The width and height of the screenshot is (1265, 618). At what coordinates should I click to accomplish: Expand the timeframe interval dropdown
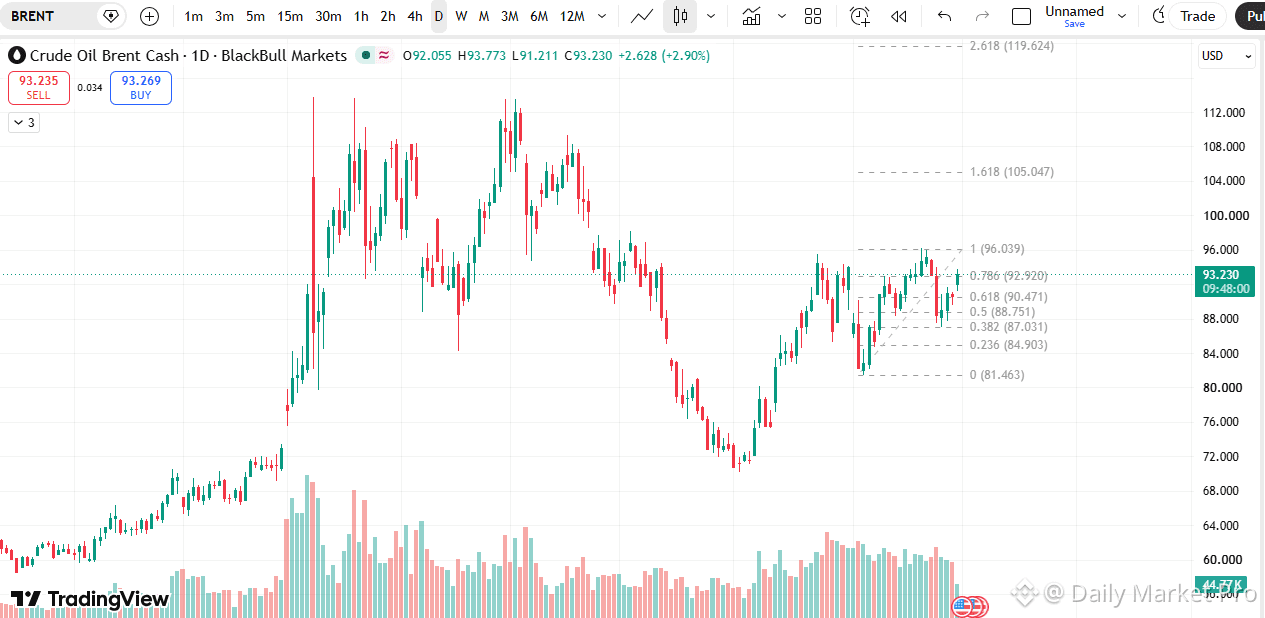point(601,16)
